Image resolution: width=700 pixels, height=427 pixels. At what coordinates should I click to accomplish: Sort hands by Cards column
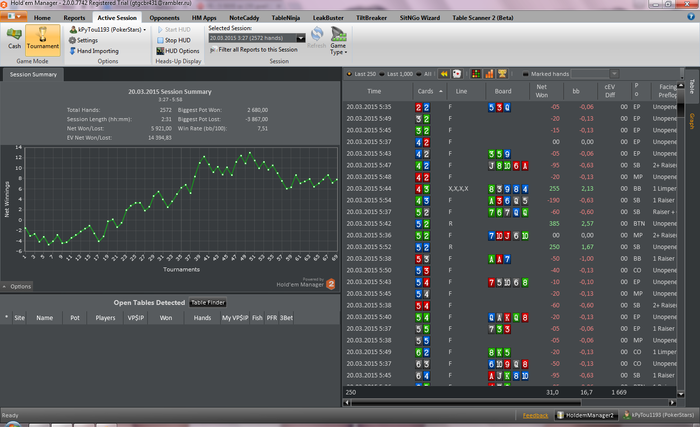[x=429, y=91]
